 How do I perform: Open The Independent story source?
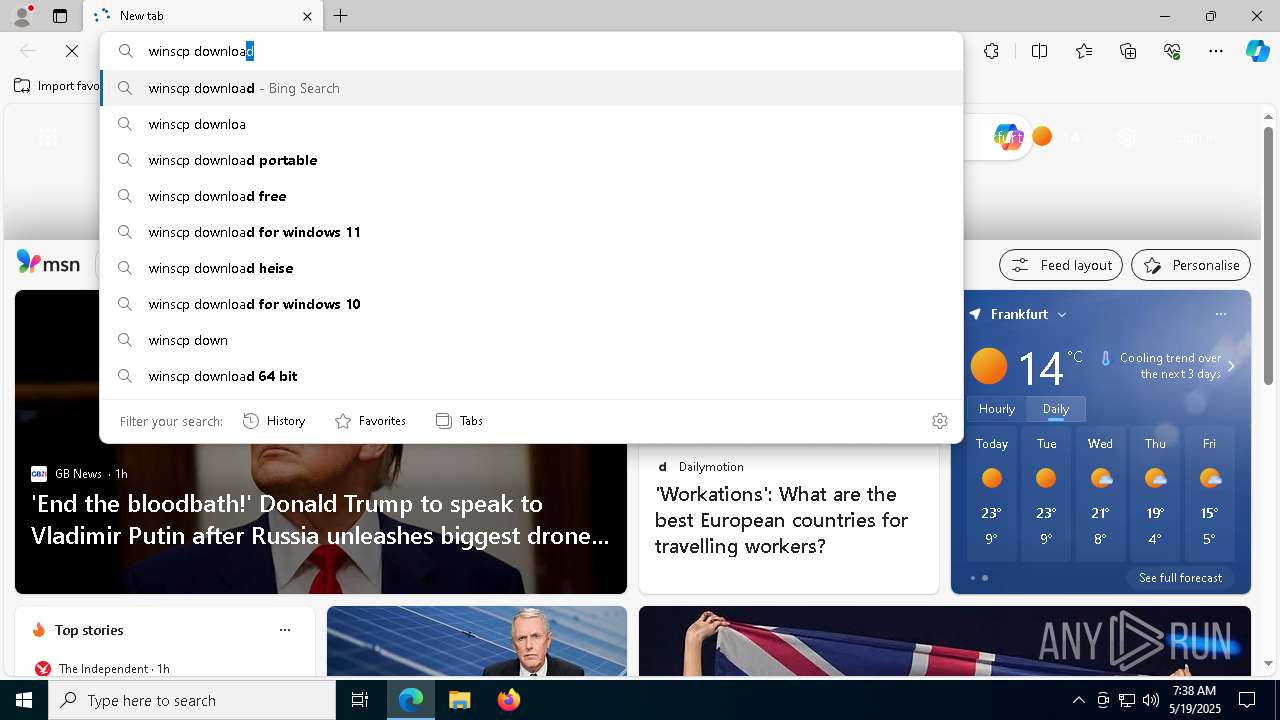coord(102,668)
